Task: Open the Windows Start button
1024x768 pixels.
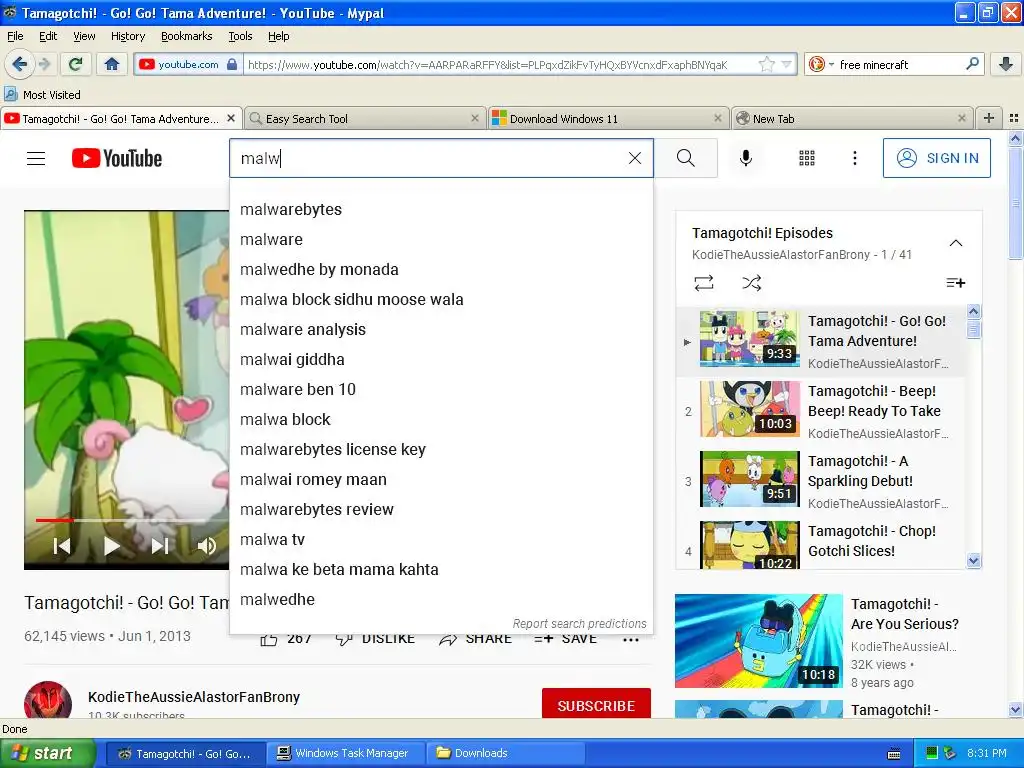Action: [47, 754]
